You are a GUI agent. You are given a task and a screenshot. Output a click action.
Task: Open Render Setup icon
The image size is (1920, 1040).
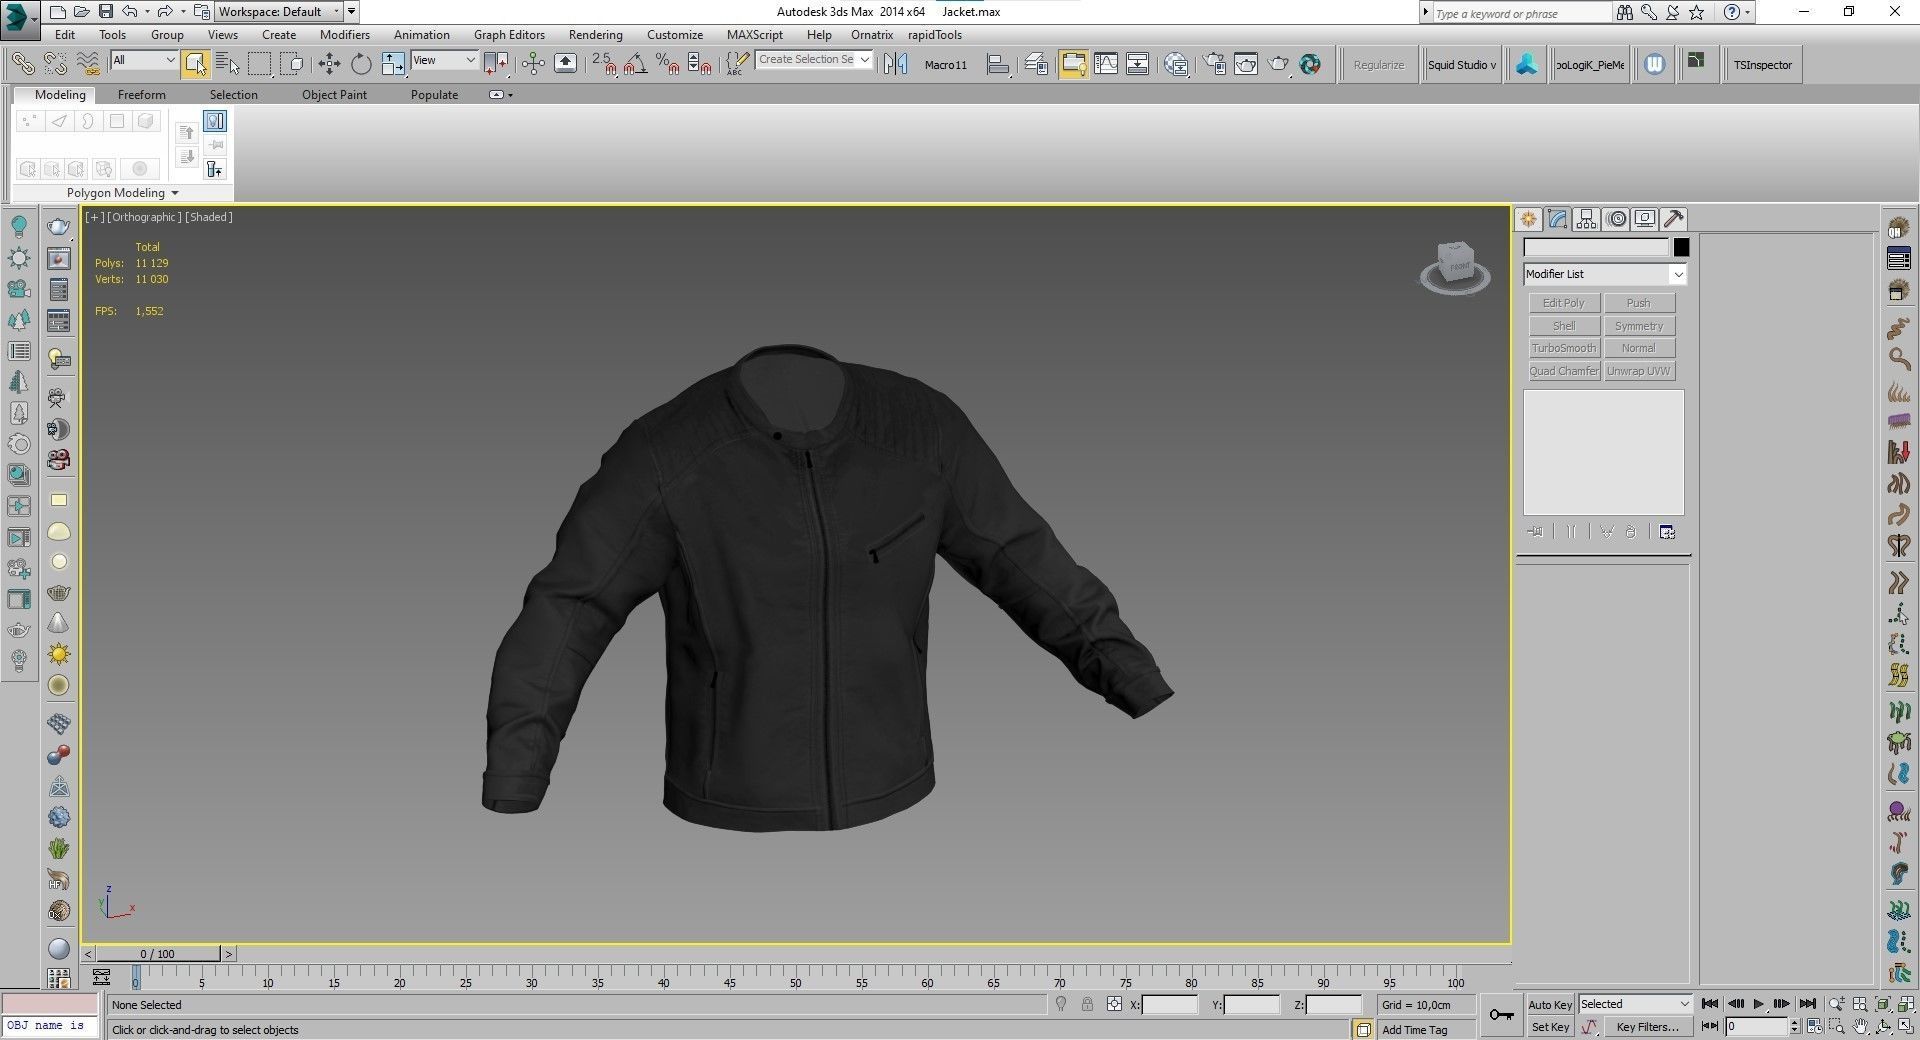(x=1215, y=65)
